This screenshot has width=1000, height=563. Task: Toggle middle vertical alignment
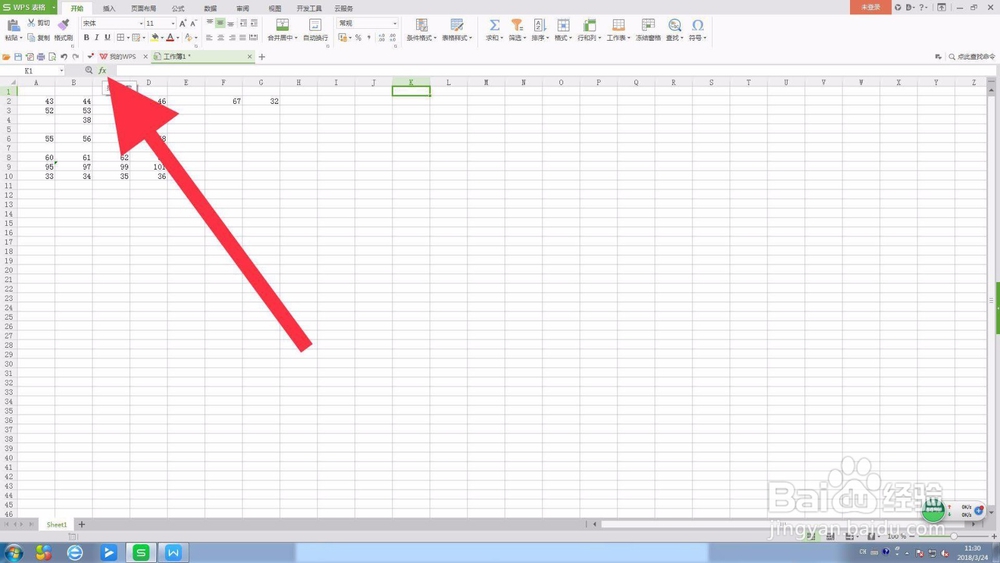click(x=220, y=23)
